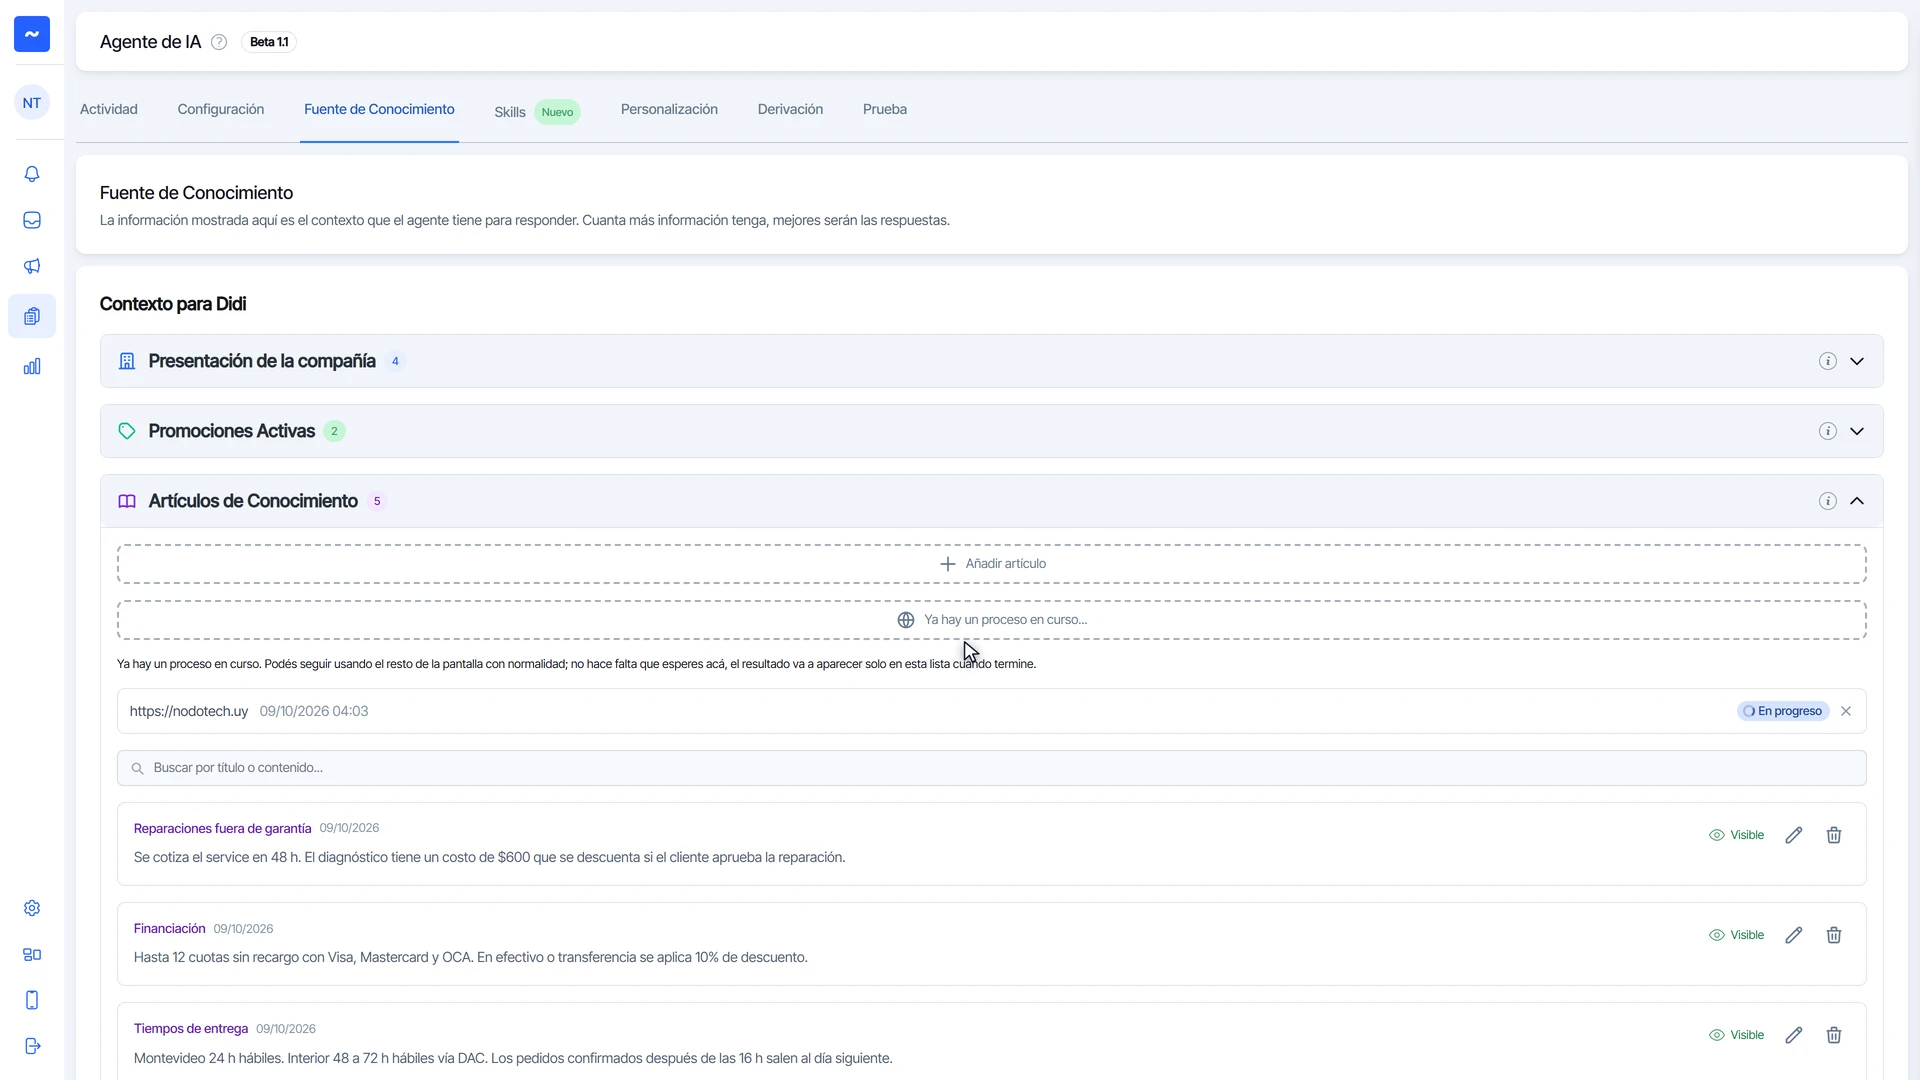This screenshot has width=1920, height=1080.
Task: Open the notifications bell in sidebar
Action: [x=32, y=174]
